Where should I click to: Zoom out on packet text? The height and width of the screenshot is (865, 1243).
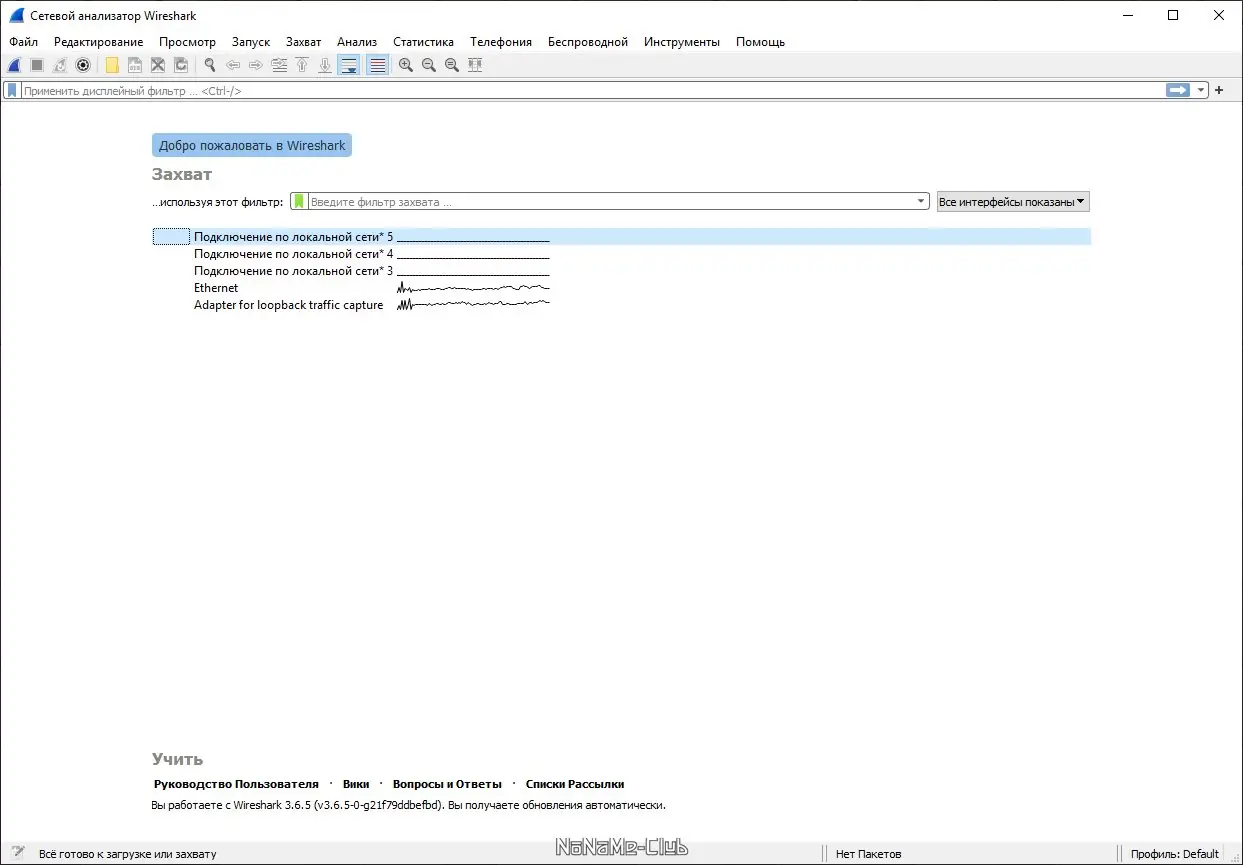[429, 65]
